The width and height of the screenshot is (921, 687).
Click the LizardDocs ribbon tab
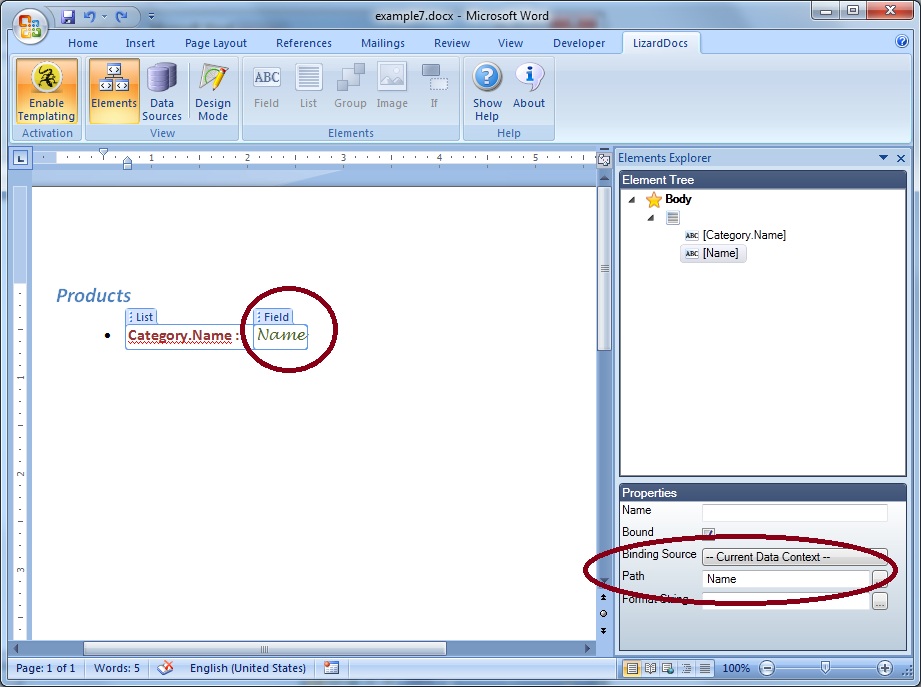click(x=660, y=43)
